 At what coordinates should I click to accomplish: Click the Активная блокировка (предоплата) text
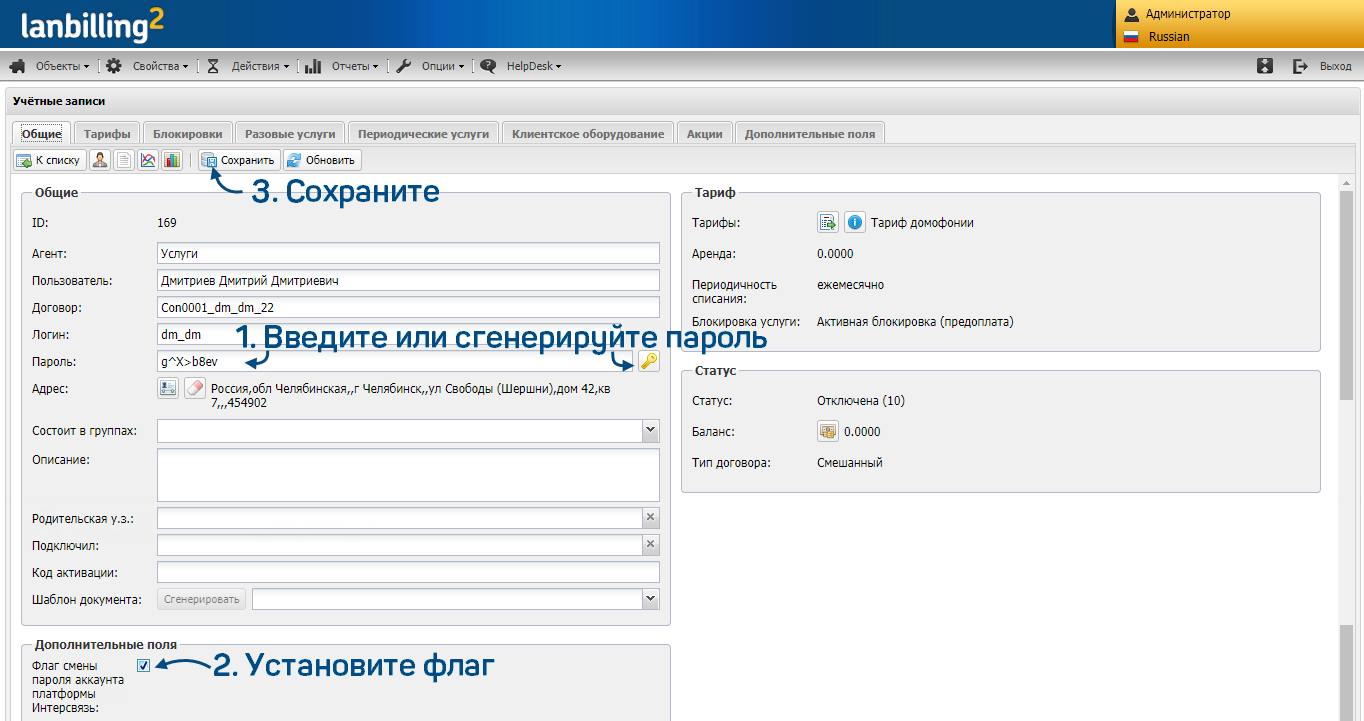[915, 322]
